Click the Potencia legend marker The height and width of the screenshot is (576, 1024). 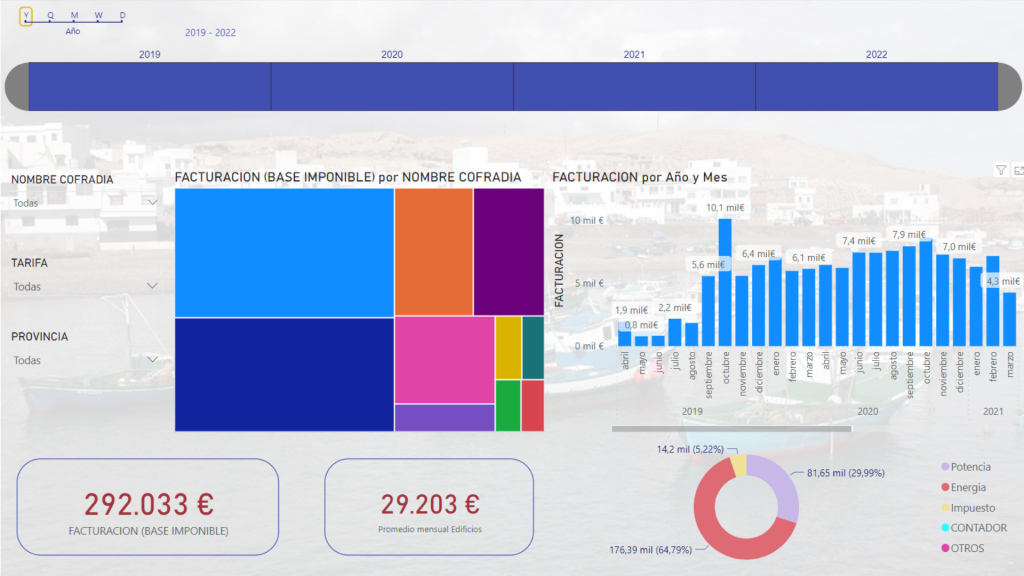point(945,467)
